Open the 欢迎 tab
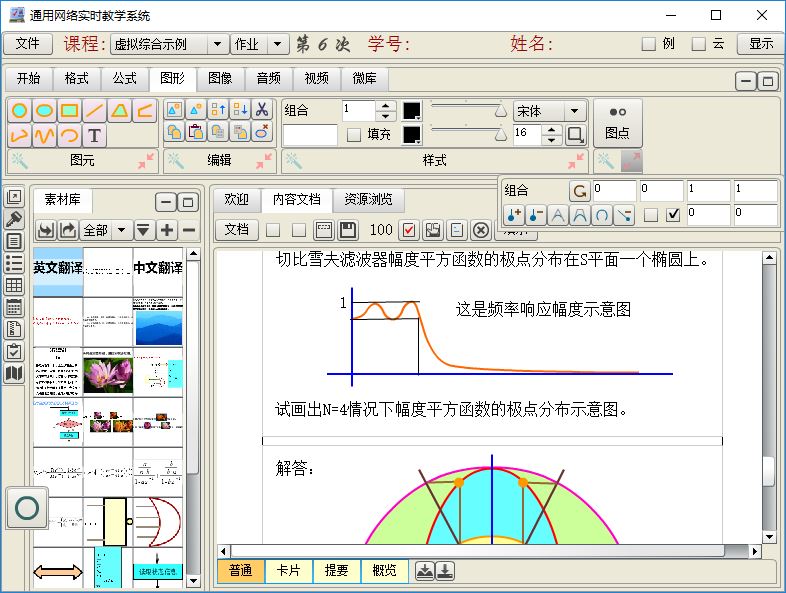This screenshot has width=786, height=593. coord(236,200)
